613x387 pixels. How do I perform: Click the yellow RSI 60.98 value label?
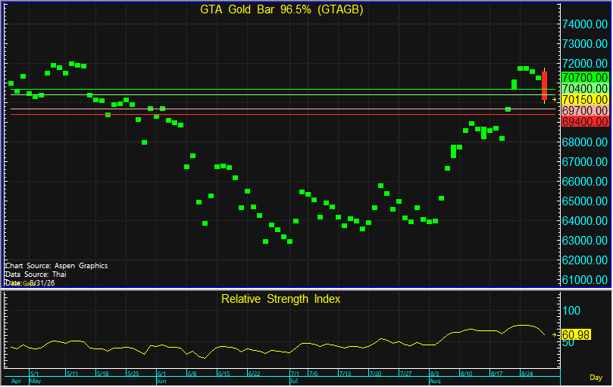click(576, 335)
